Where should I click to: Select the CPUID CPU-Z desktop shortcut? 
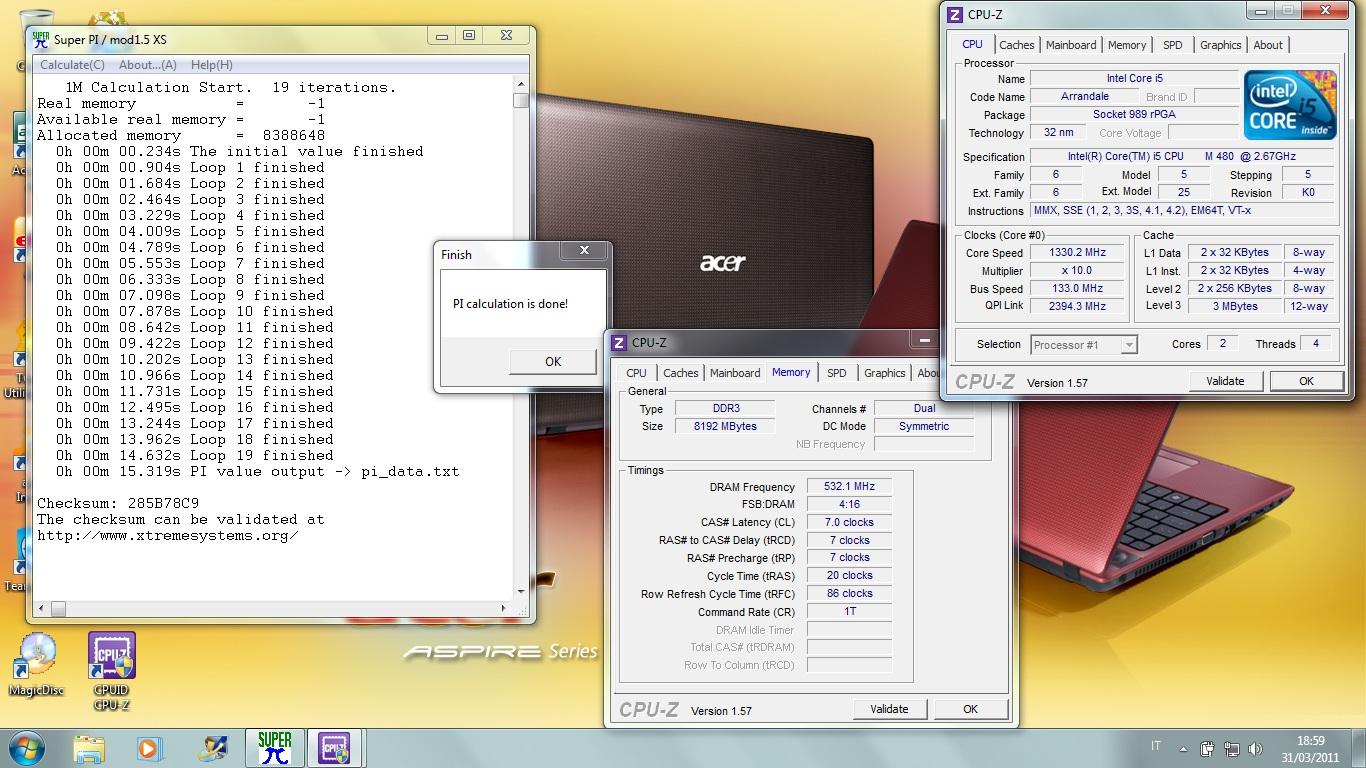111,671
